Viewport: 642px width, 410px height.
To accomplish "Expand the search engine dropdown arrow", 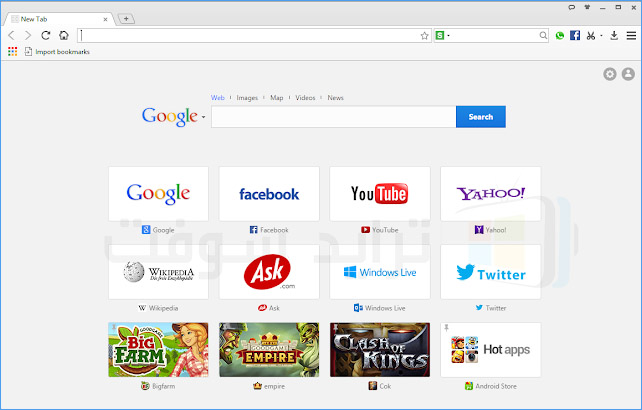I will (x=448, y=36).
